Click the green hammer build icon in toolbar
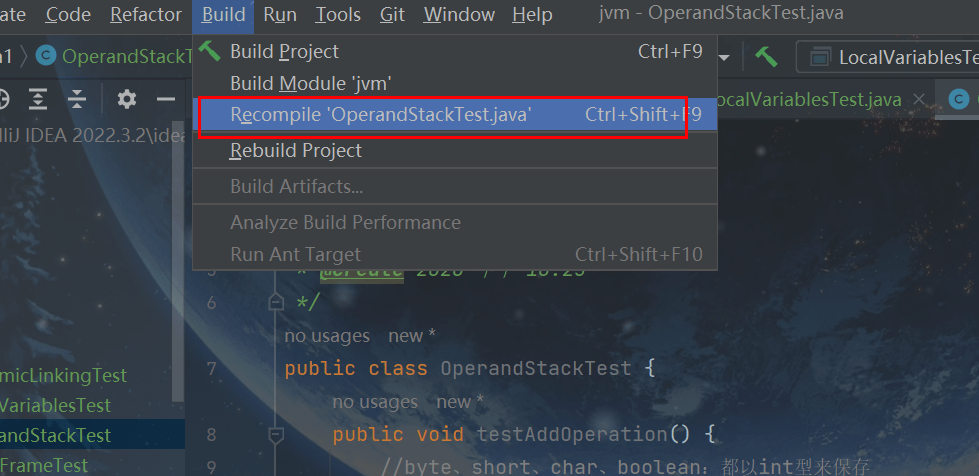Image resolution: width=979 pixels, height=476 pixels. [766, 57]
